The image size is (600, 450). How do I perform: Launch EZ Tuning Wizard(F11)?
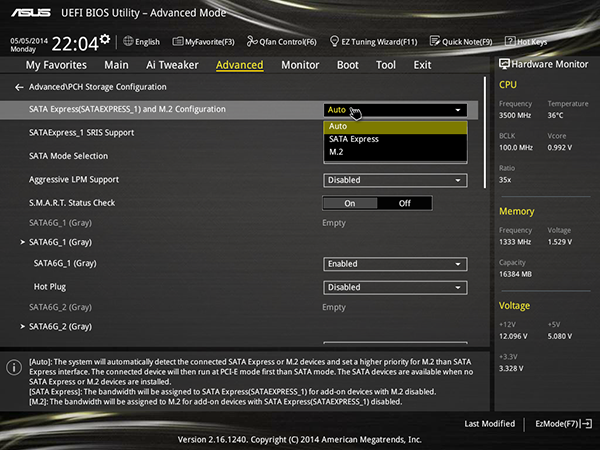(373, 41)
